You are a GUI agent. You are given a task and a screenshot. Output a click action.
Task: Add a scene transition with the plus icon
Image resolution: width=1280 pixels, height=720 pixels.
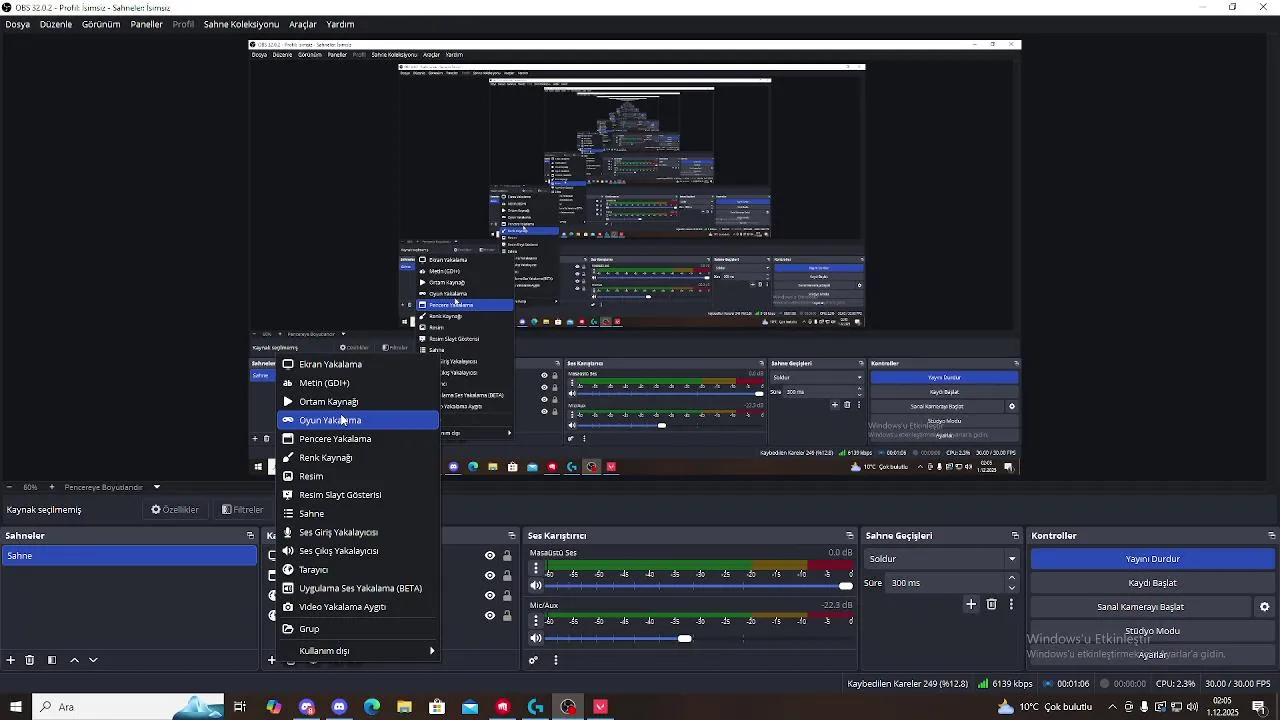970,604
